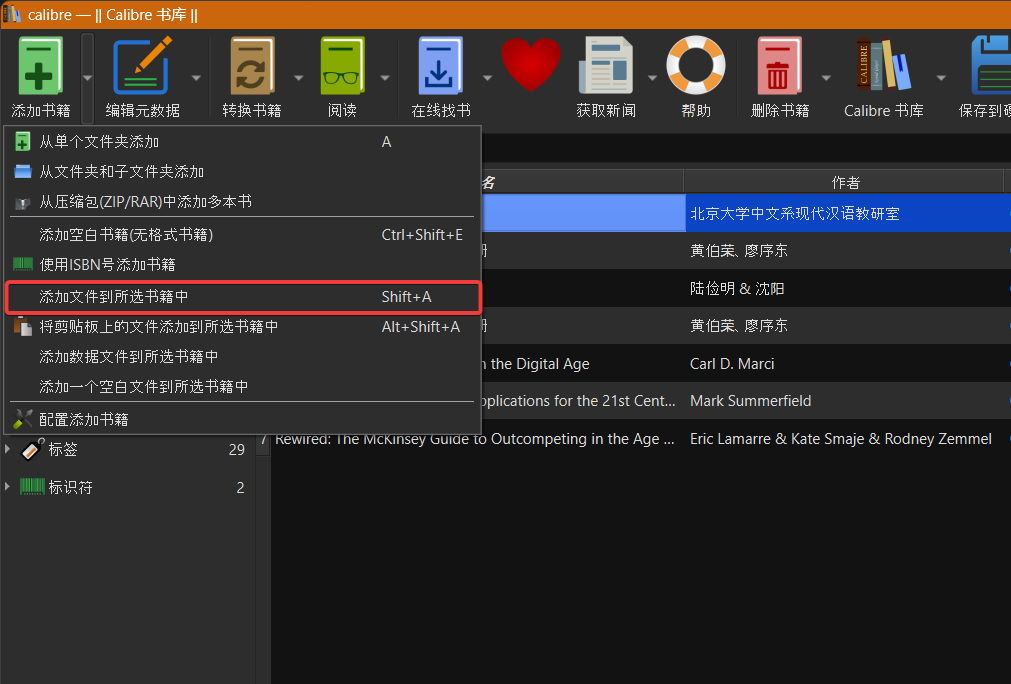Image resolution: width=1011 pixels, height=684 pixels.
Task: Click the 转换书籍 (Convert books) icon
Action: 252,68
